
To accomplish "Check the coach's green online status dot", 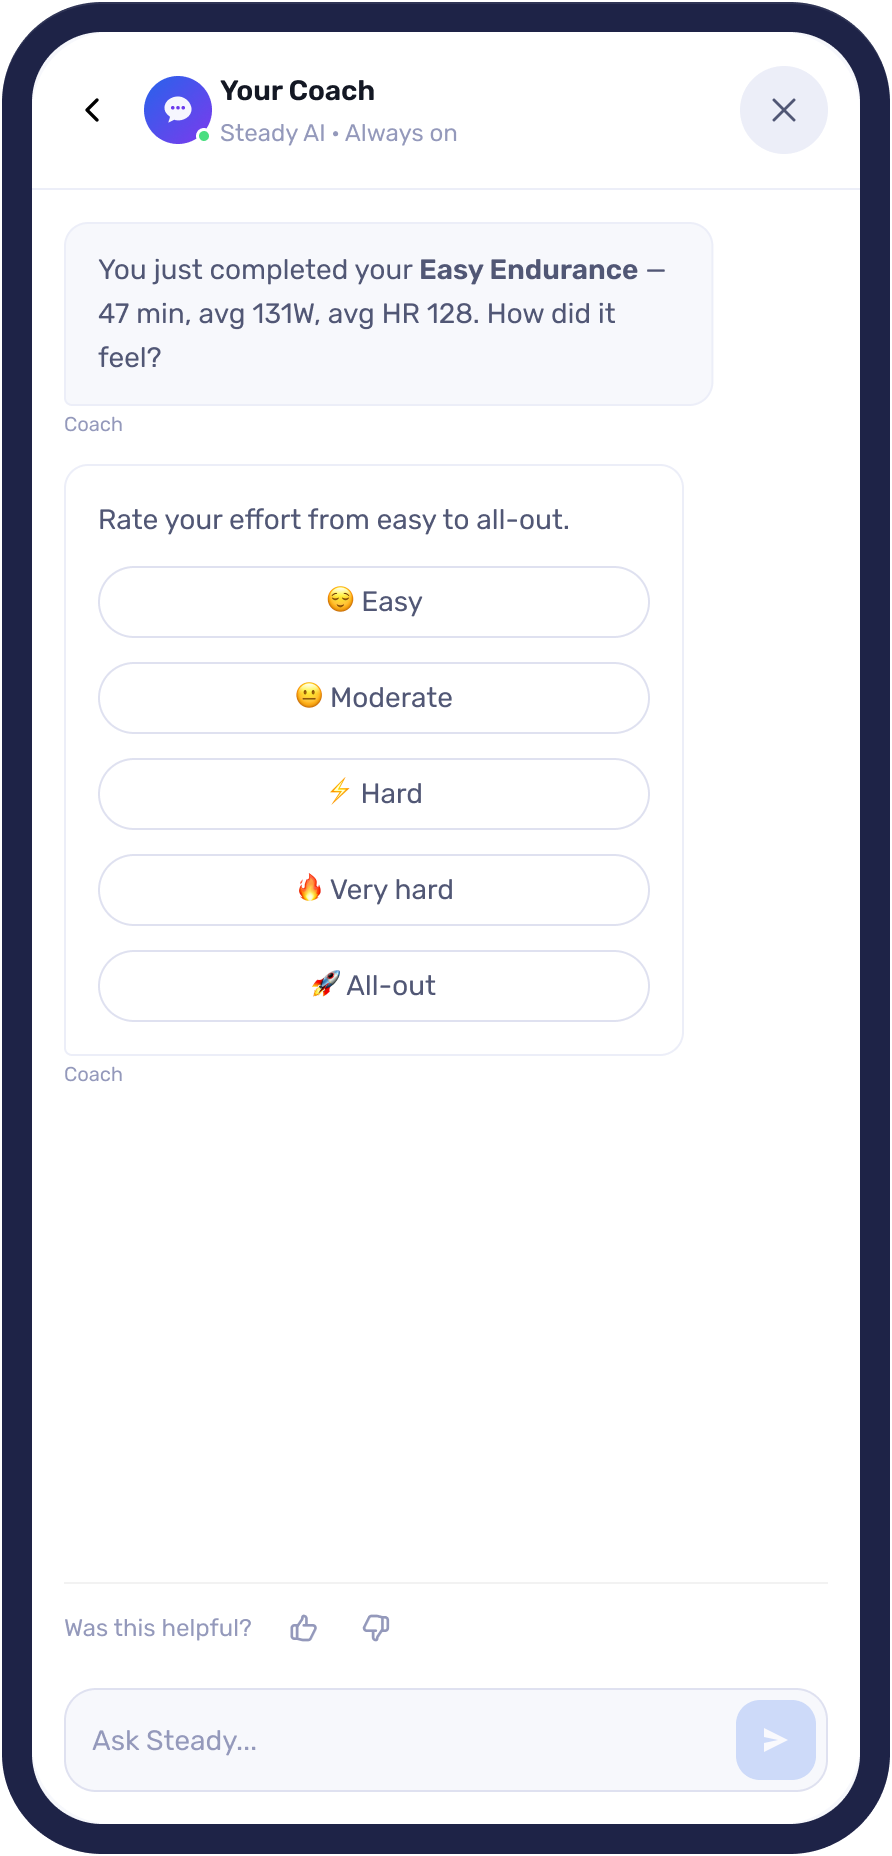I will click(203, 133).
